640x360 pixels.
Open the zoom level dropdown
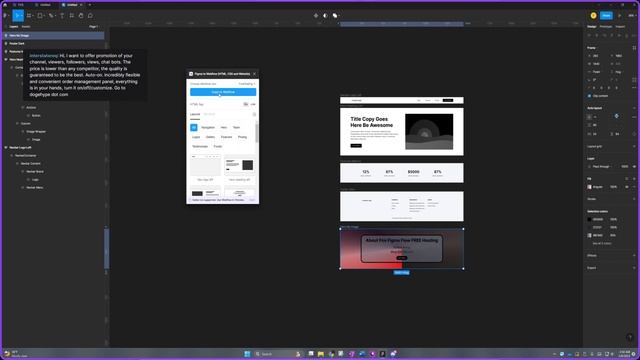[631, 16]
